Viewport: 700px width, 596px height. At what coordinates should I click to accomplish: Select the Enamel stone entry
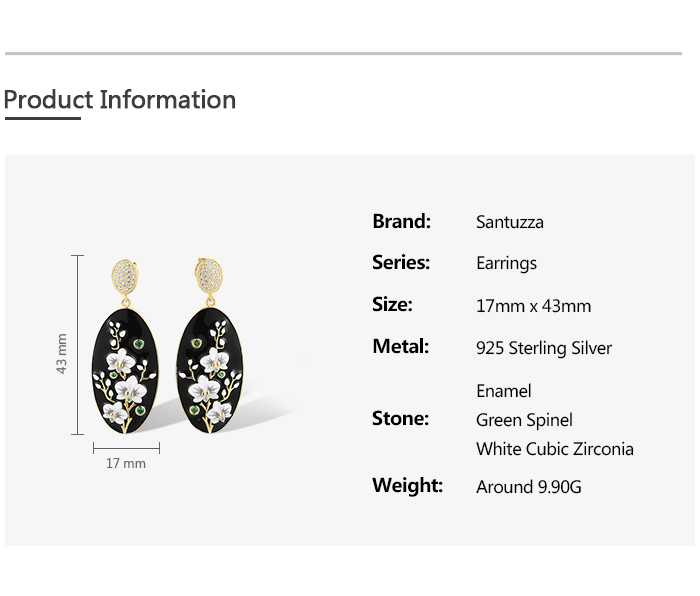tap(504, 391)
